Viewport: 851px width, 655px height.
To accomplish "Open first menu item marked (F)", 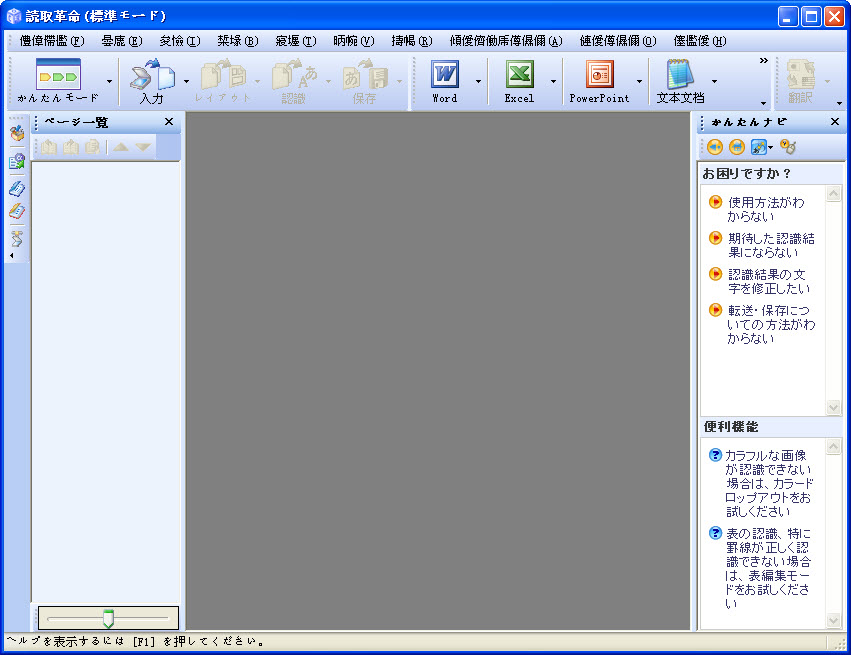I will (x=52, y=41).
